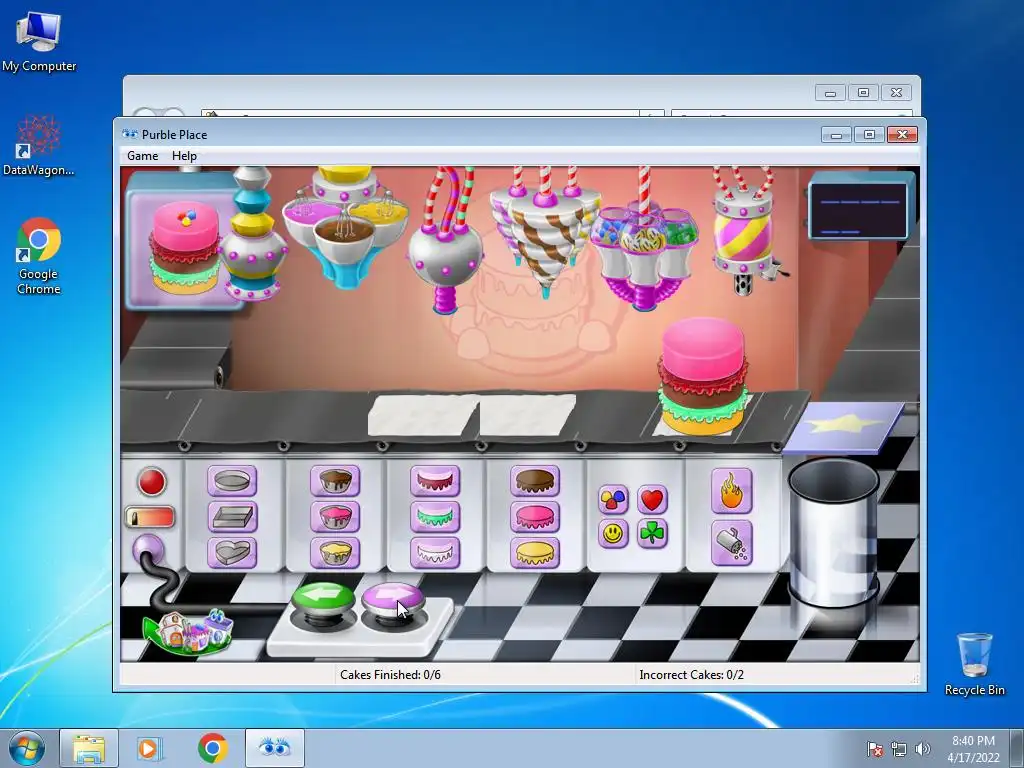1024x768 pixels.
Task: Maximize the background Explorer window
Action: pyautogui.click(x=863, y=93)
